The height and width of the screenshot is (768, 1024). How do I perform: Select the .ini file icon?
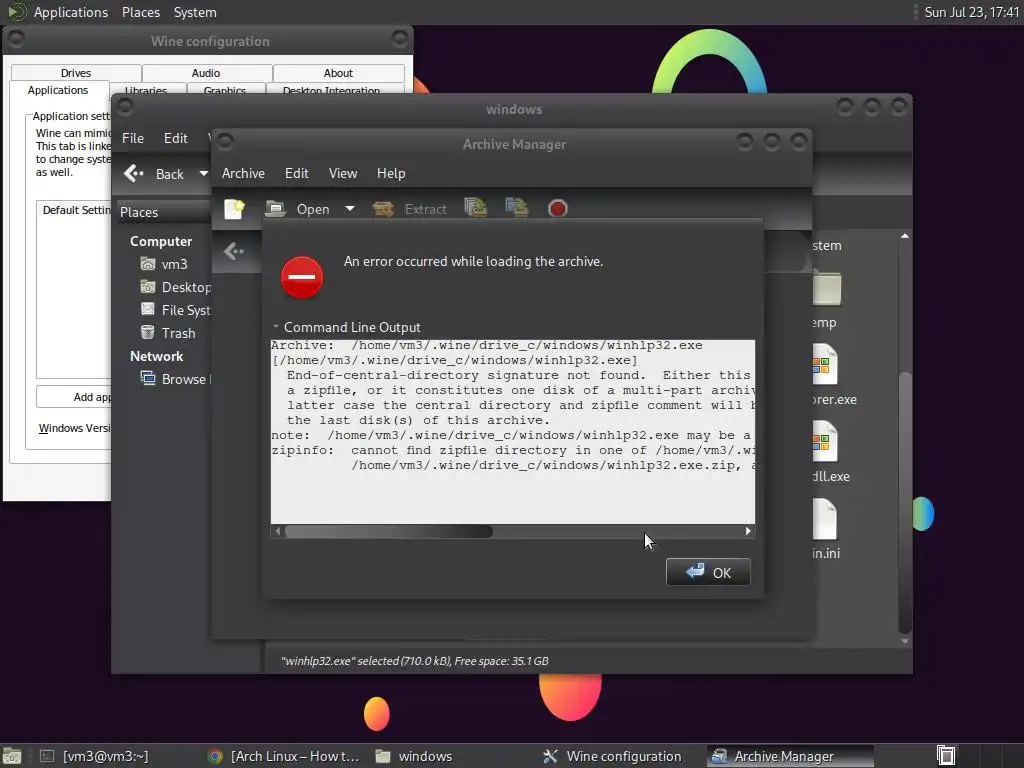824,519
